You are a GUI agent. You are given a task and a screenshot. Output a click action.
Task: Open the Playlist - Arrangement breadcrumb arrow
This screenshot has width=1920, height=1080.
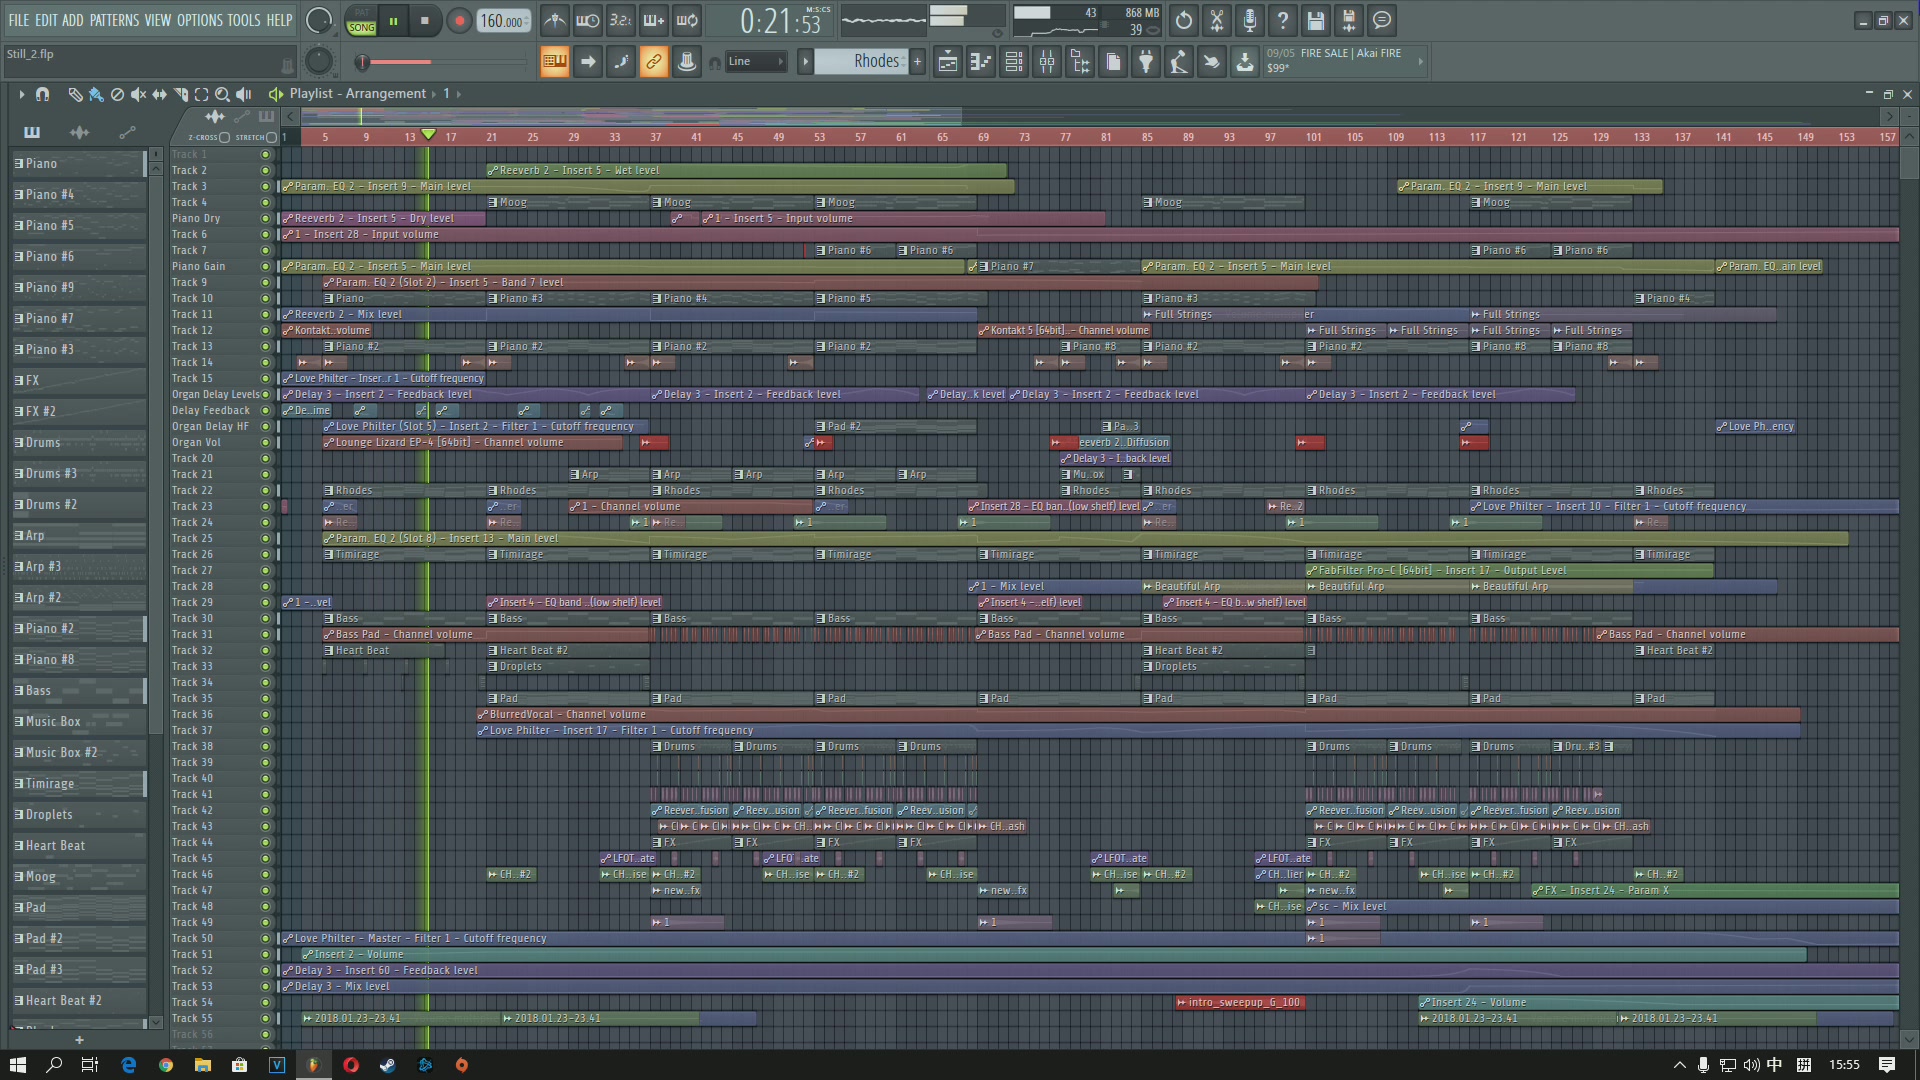[433, 94]
